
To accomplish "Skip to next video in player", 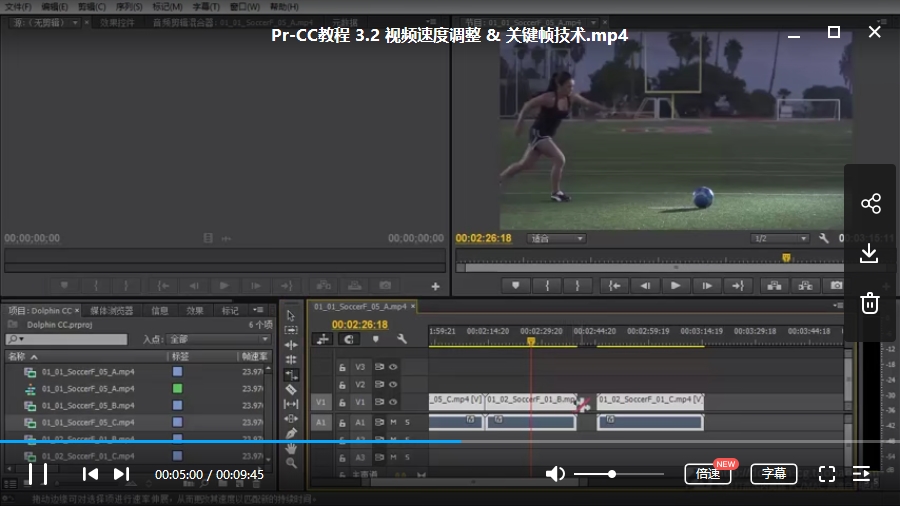I will click(121, 474).
